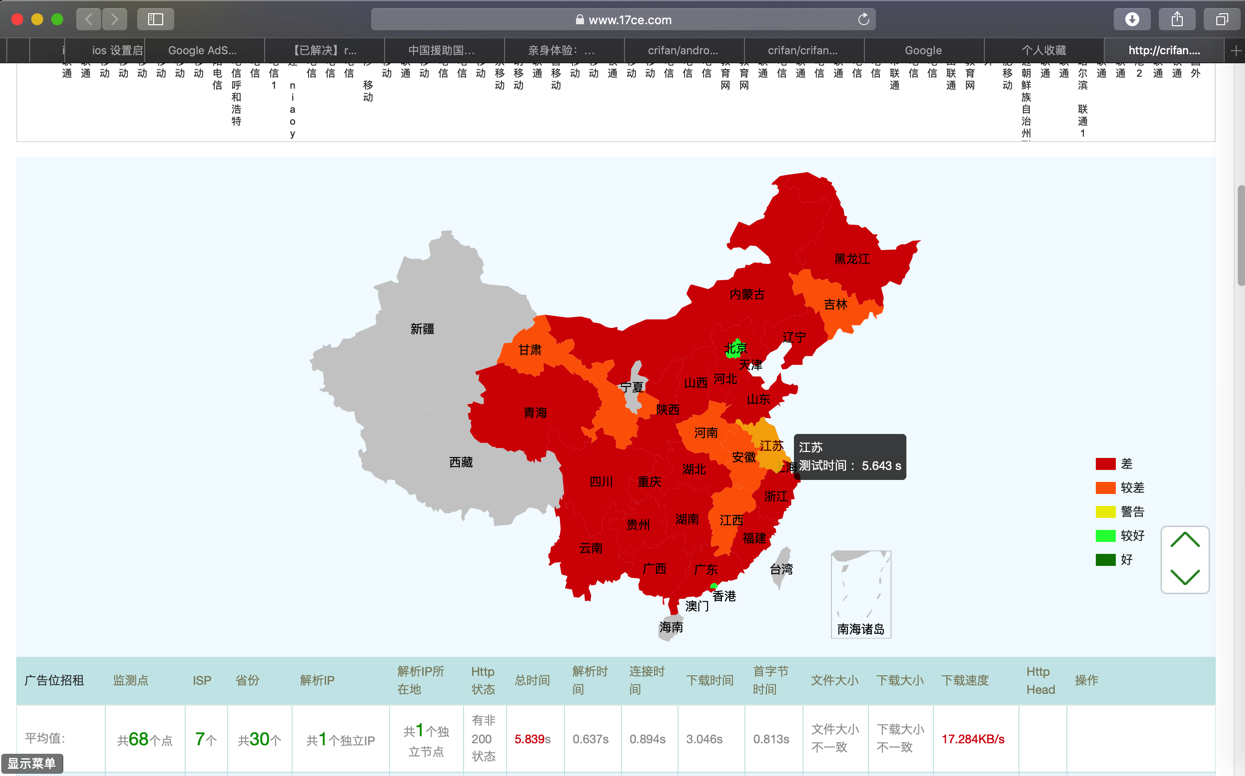Toggle the Safari sidebar button
This screenshot has width=1245, height=776.
(x=155, y=19)
